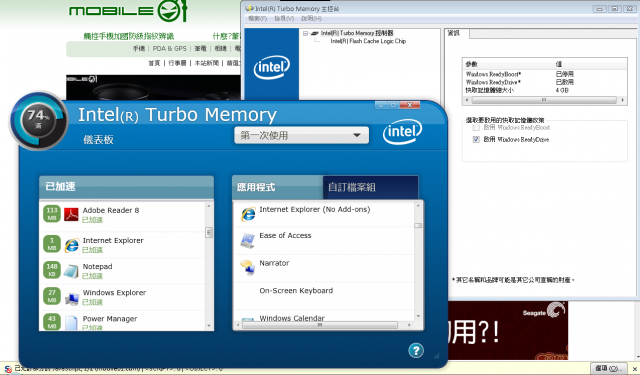Click the accelerated list scroll-up arrow
This screenshot has height=375, width=640.
[209, 206]
